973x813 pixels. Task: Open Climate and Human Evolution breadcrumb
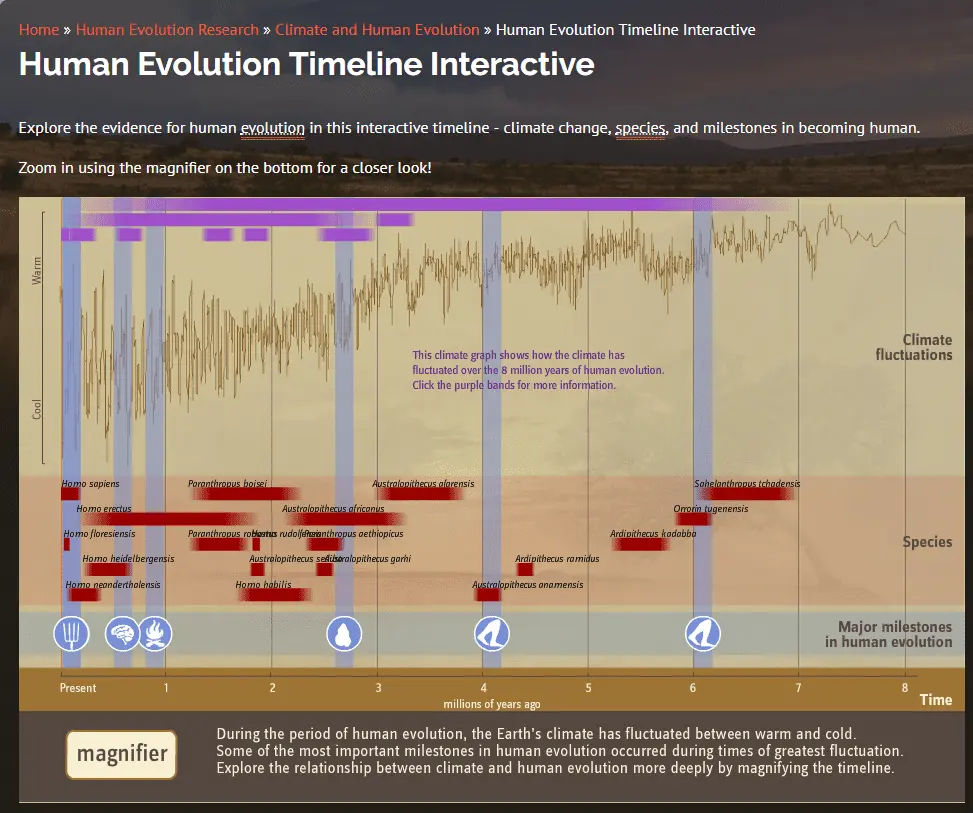tap(377, 30)
